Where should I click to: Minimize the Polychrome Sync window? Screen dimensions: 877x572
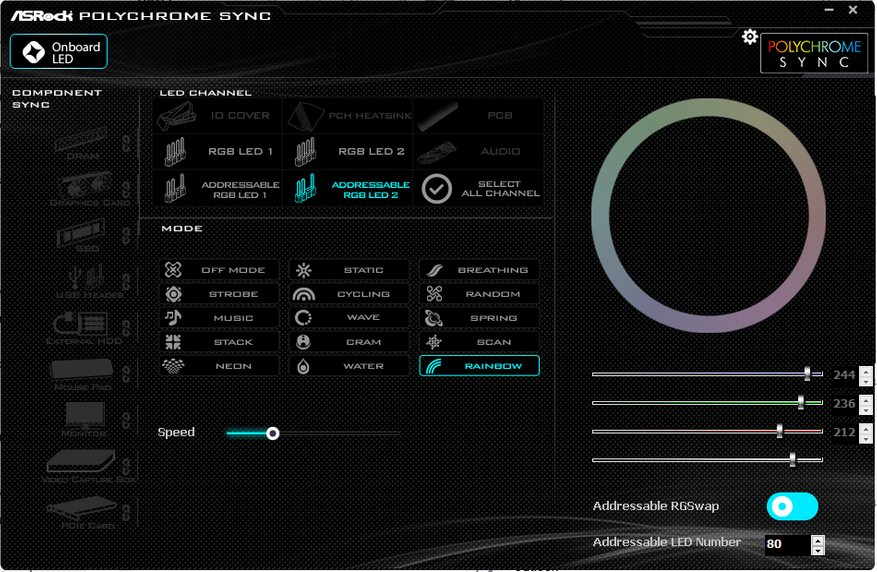tap(829, 10)
